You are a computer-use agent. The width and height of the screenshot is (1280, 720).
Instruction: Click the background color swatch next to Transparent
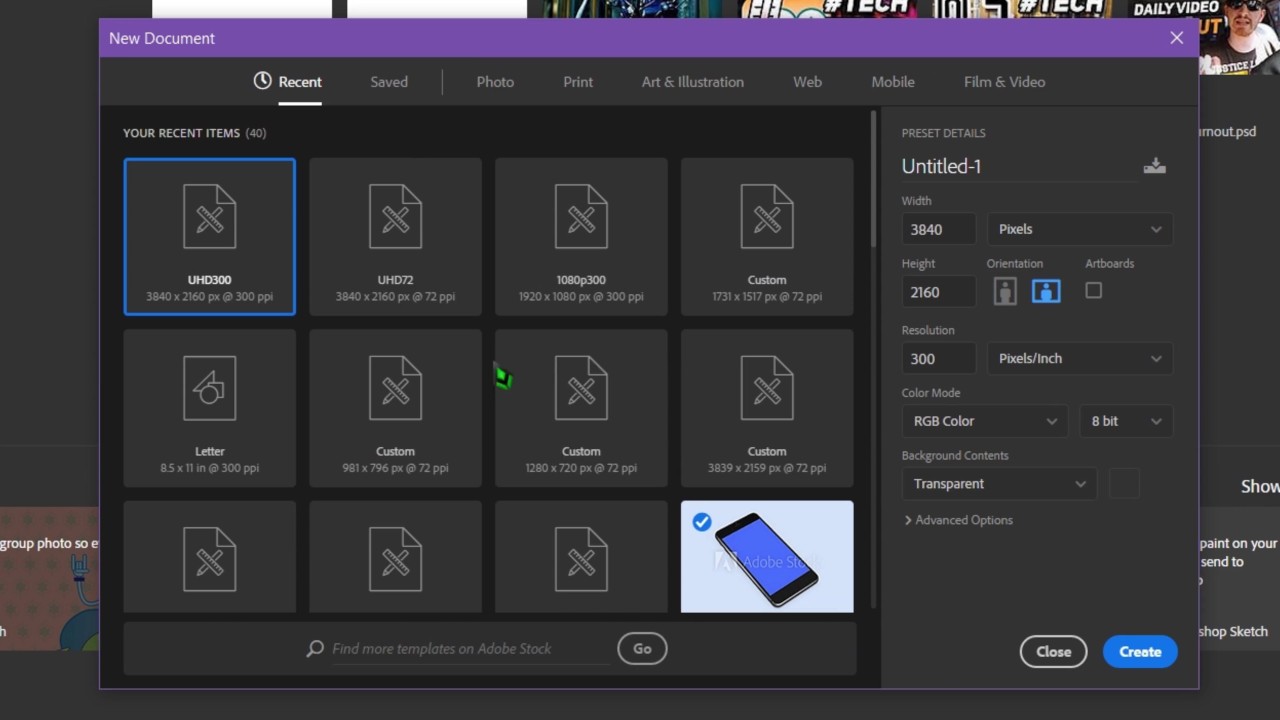pos(1124,484)
